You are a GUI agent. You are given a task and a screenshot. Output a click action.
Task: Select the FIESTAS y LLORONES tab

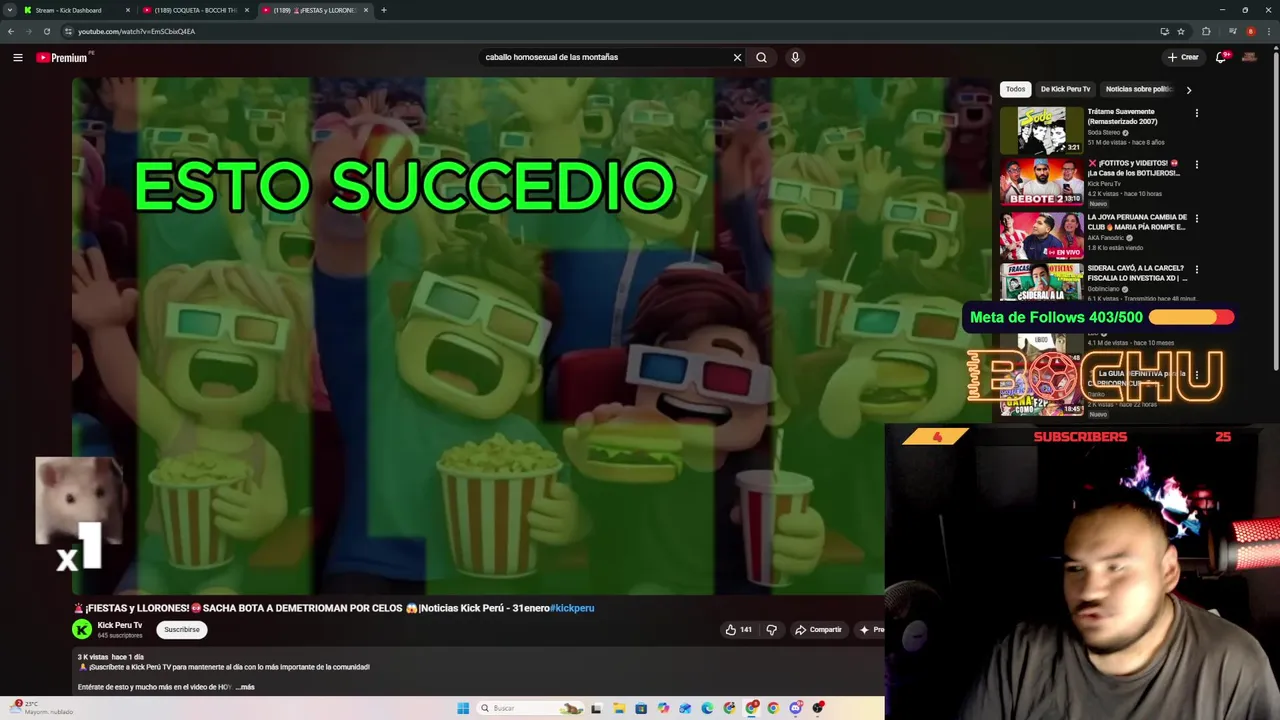pos(314,10)
